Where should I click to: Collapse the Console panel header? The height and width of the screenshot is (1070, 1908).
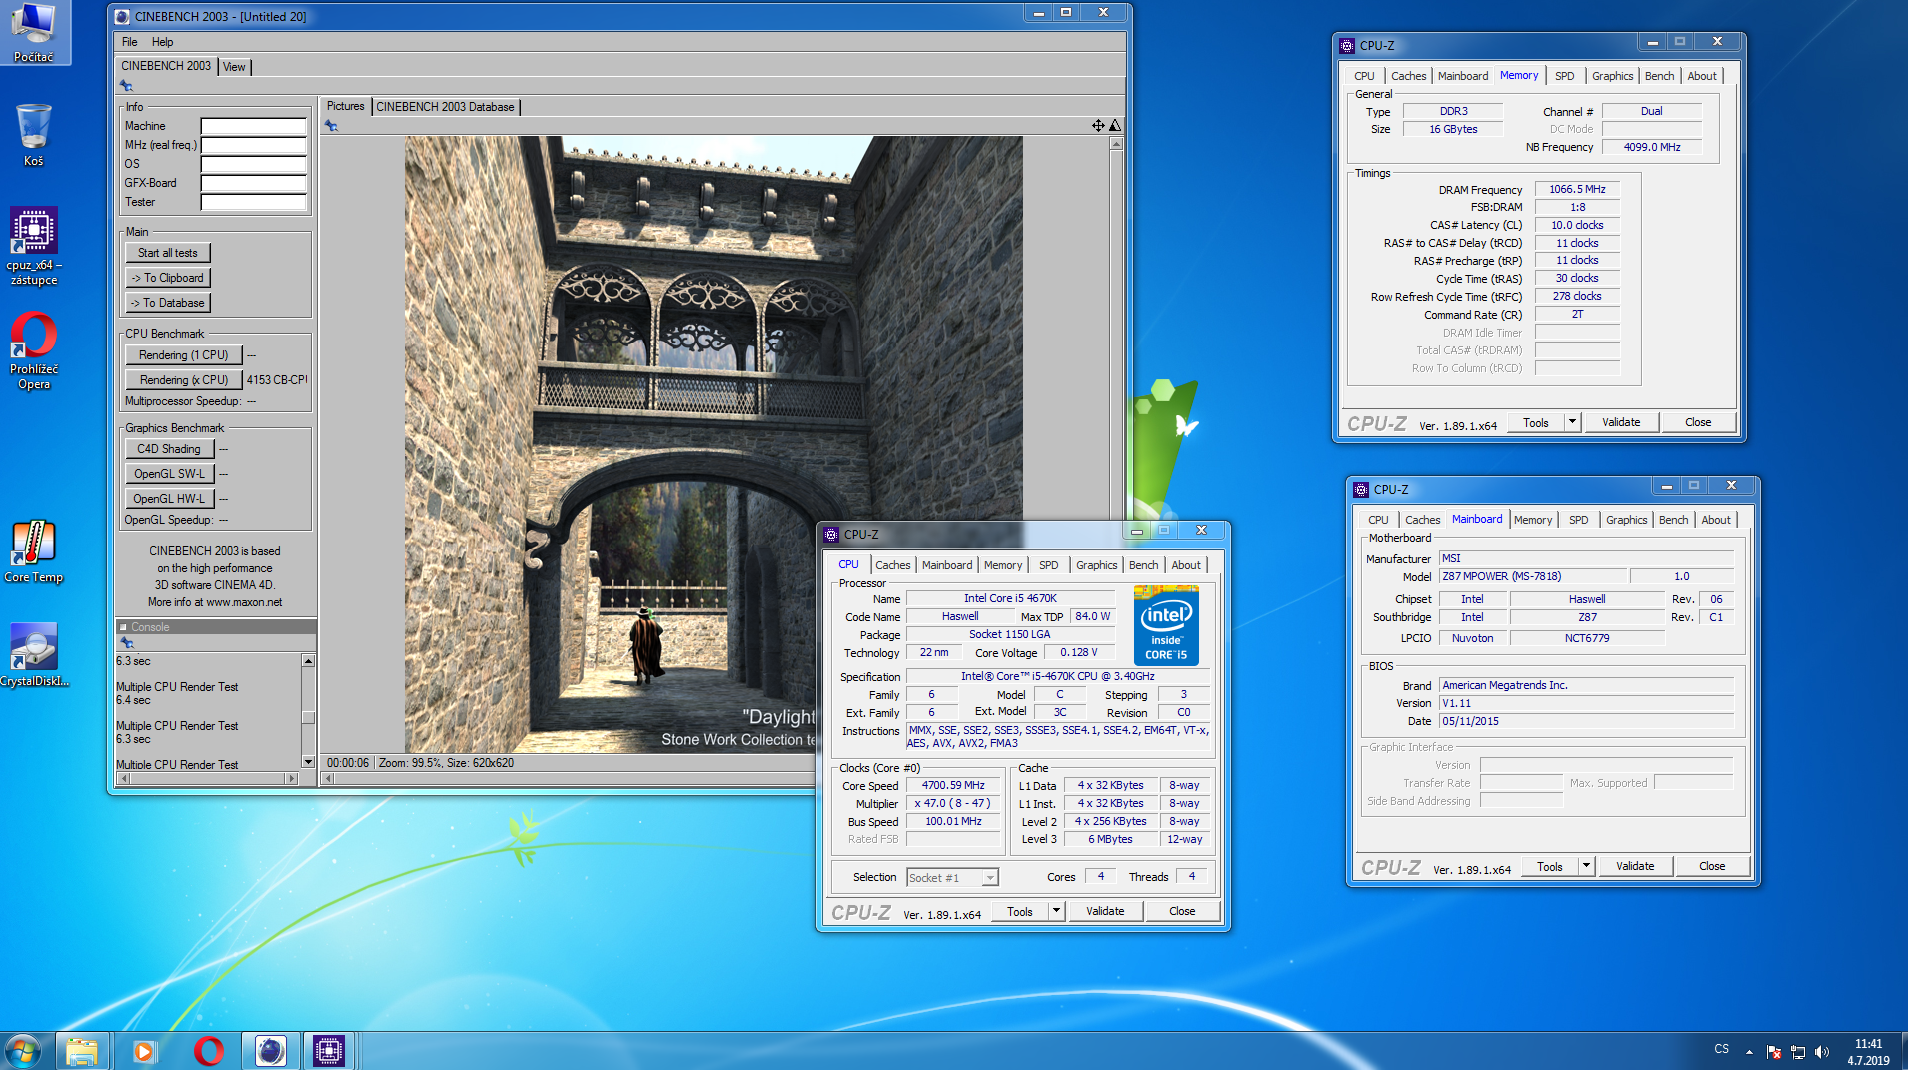[x=124, y=627]
